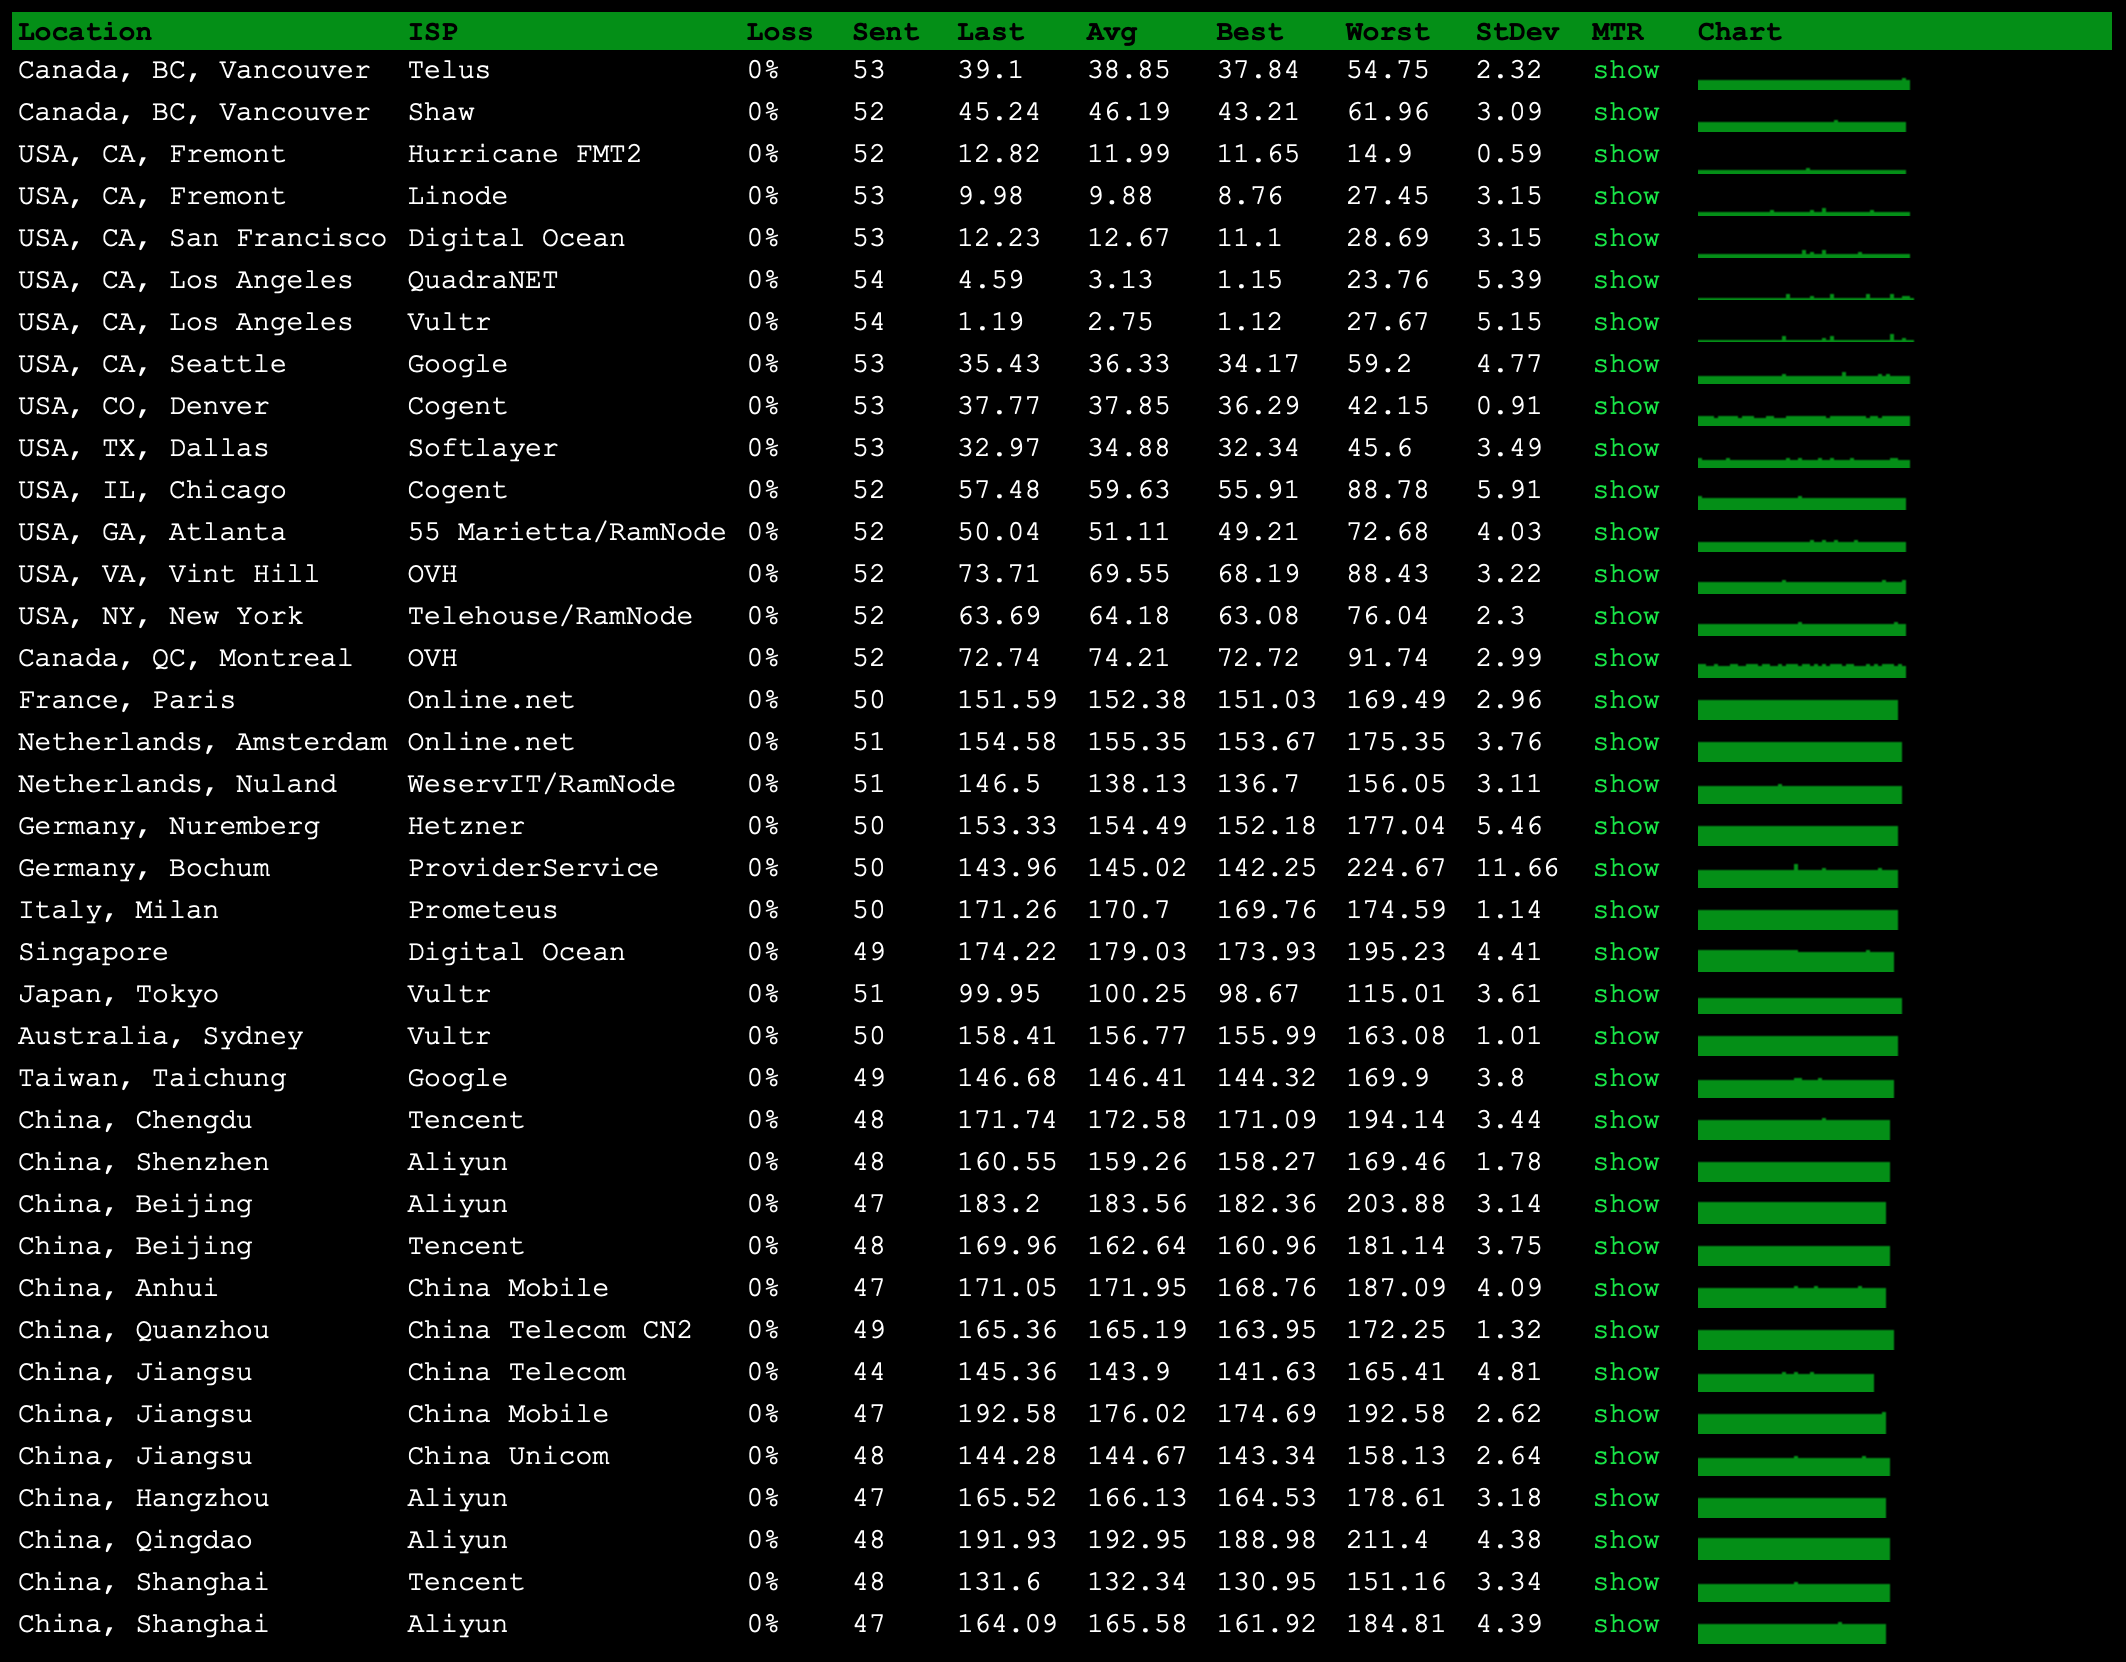Open MTR 'show' link for Hurricane FMT2

pyautogui.click(x=1625, y=154)
